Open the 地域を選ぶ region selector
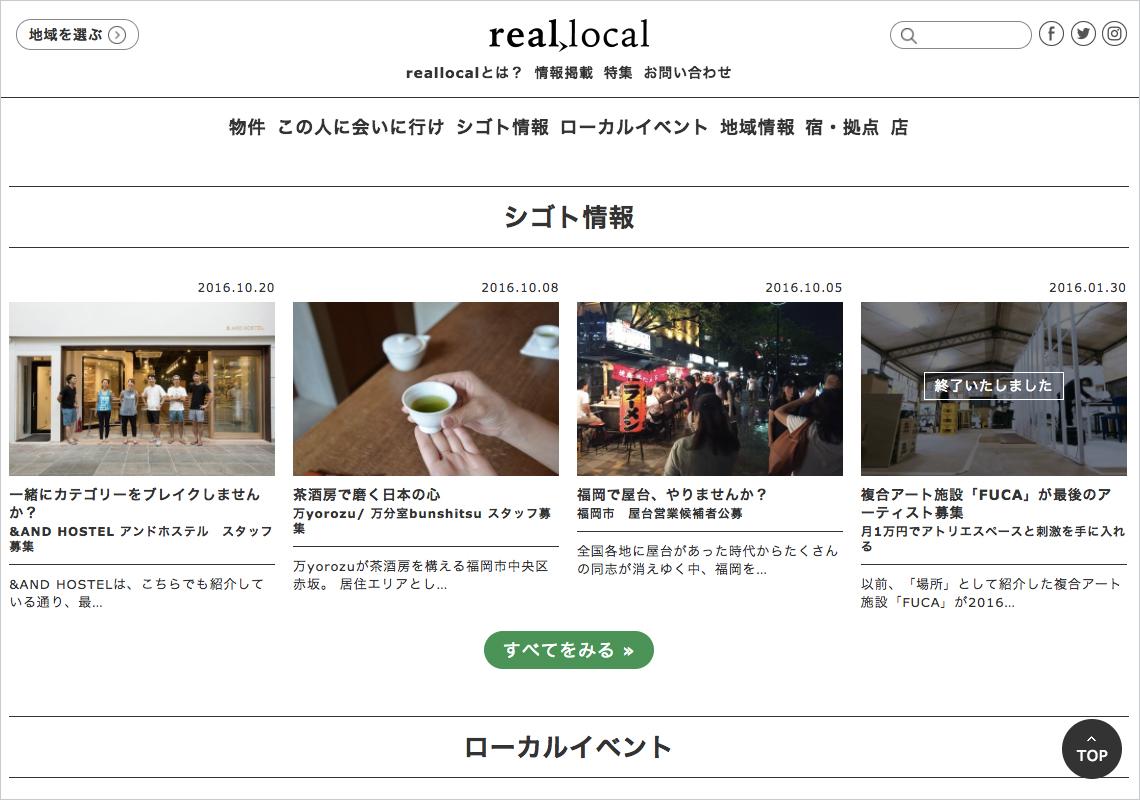 (77, 35)
